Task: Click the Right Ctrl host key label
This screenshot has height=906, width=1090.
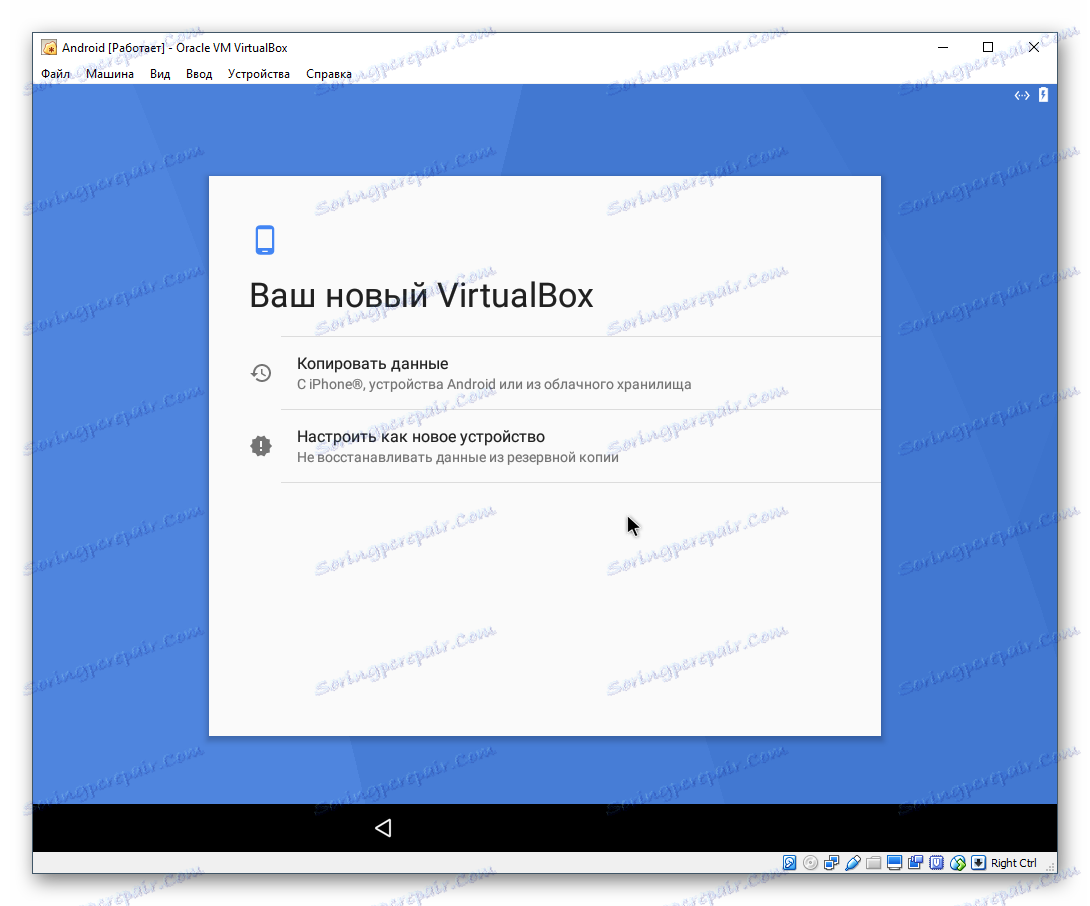Action: 1014,863
